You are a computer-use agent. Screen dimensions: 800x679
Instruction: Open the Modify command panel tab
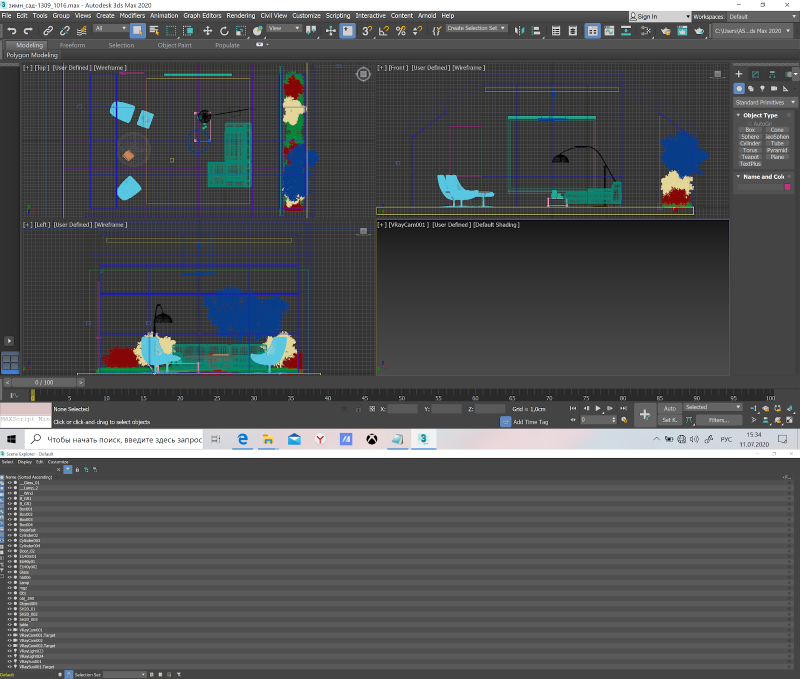tap(755, 74)
